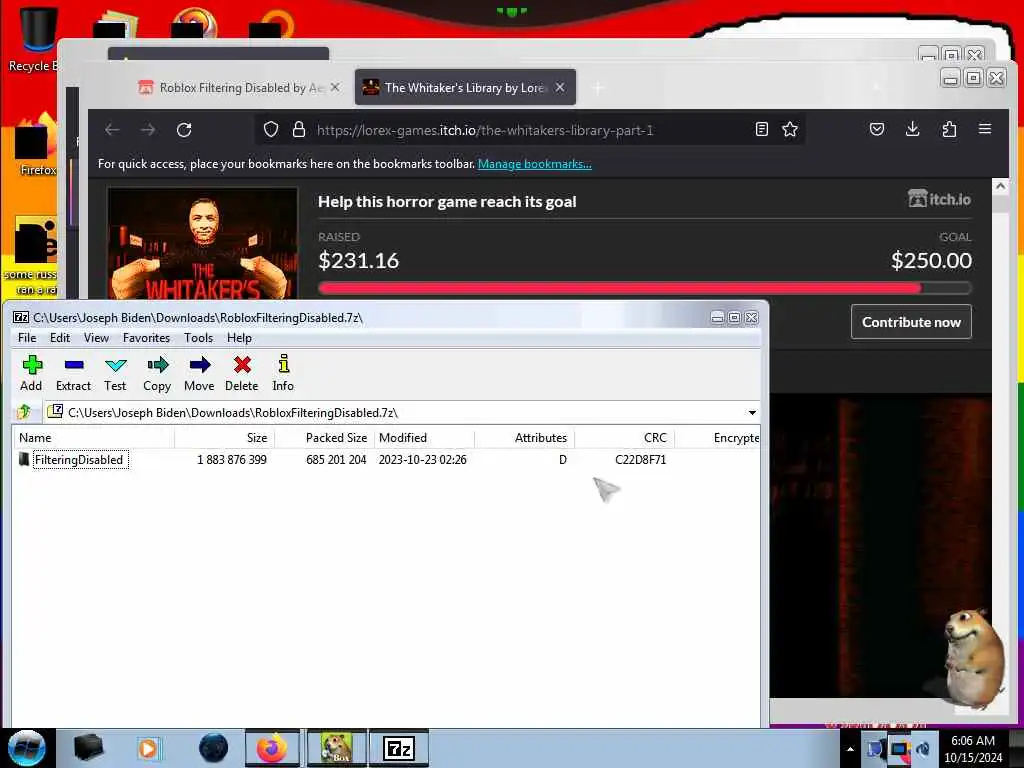The height and width of the screenshot is (768, 1024).
Task: Delete selection with the red X icon
Action: [x=242, y=374]
